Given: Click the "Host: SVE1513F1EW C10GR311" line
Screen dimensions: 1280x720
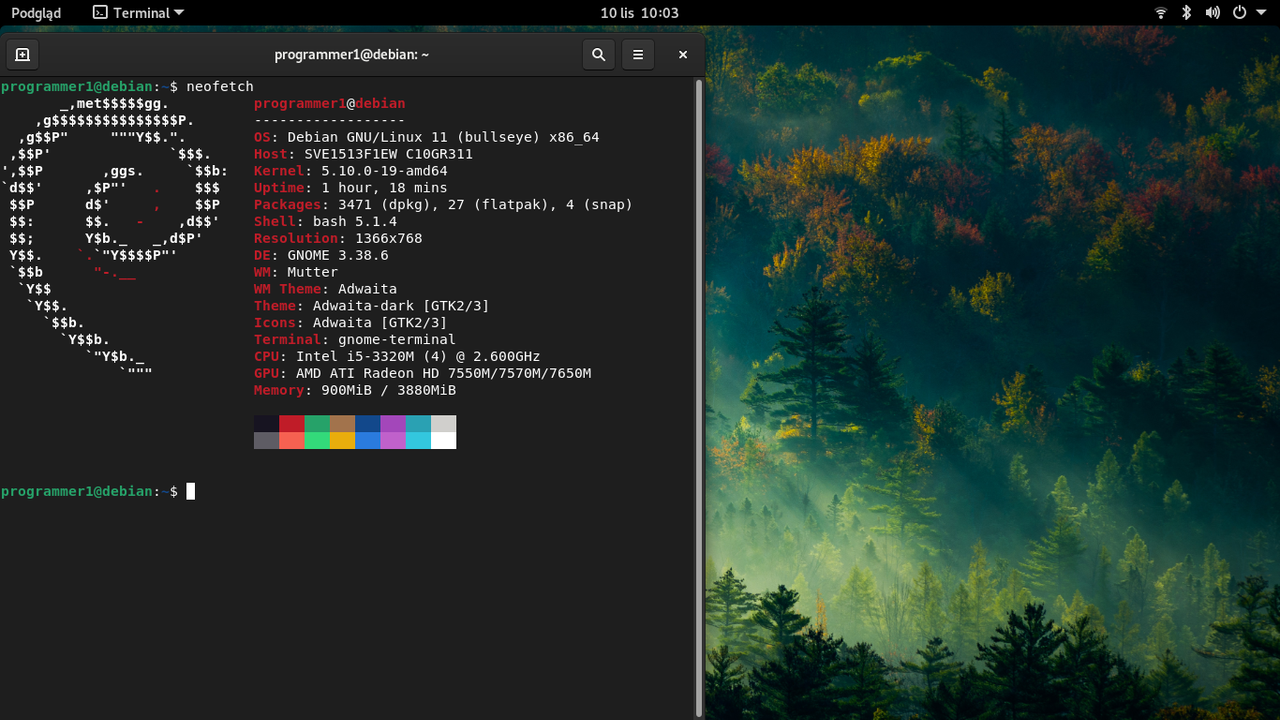Looking at the screenshot, I should pos(364,154).
